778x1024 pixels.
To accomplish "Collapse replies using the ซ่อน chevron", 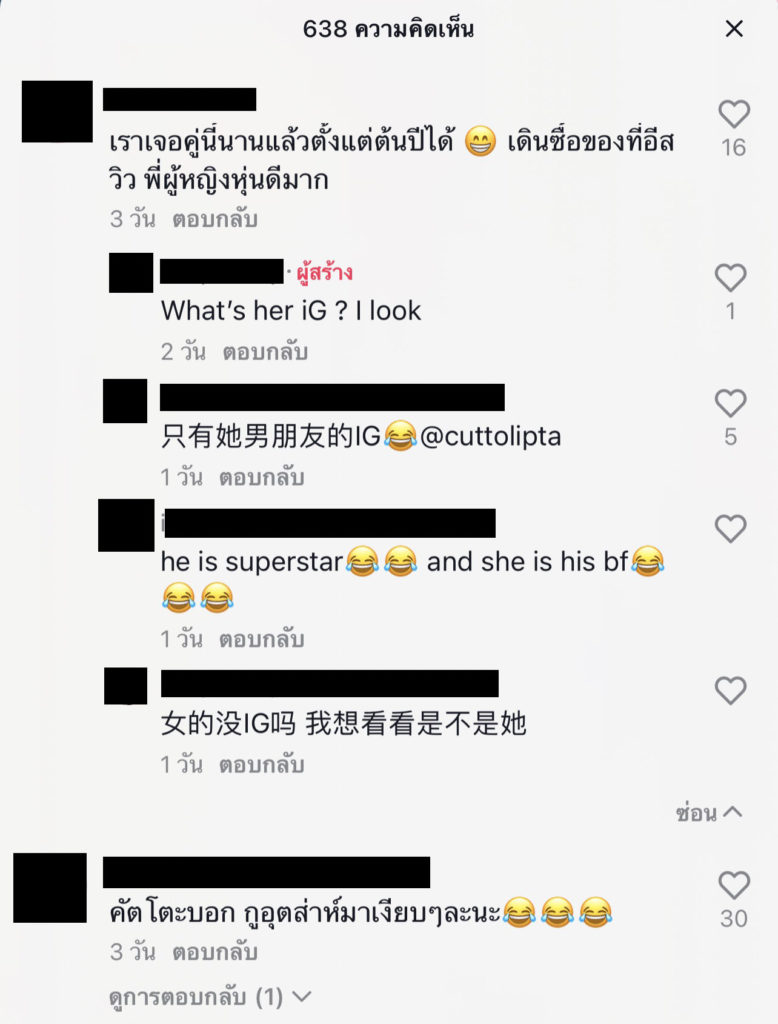I will pos(709,813).
